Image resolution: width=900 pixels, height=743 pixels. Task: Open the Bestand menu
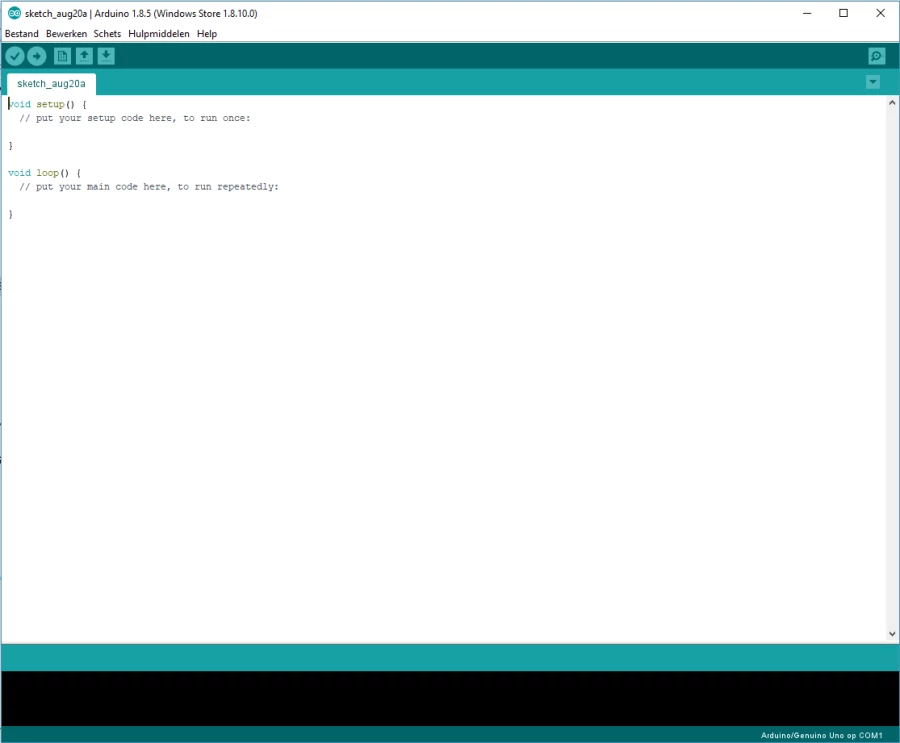coord(21,34)
